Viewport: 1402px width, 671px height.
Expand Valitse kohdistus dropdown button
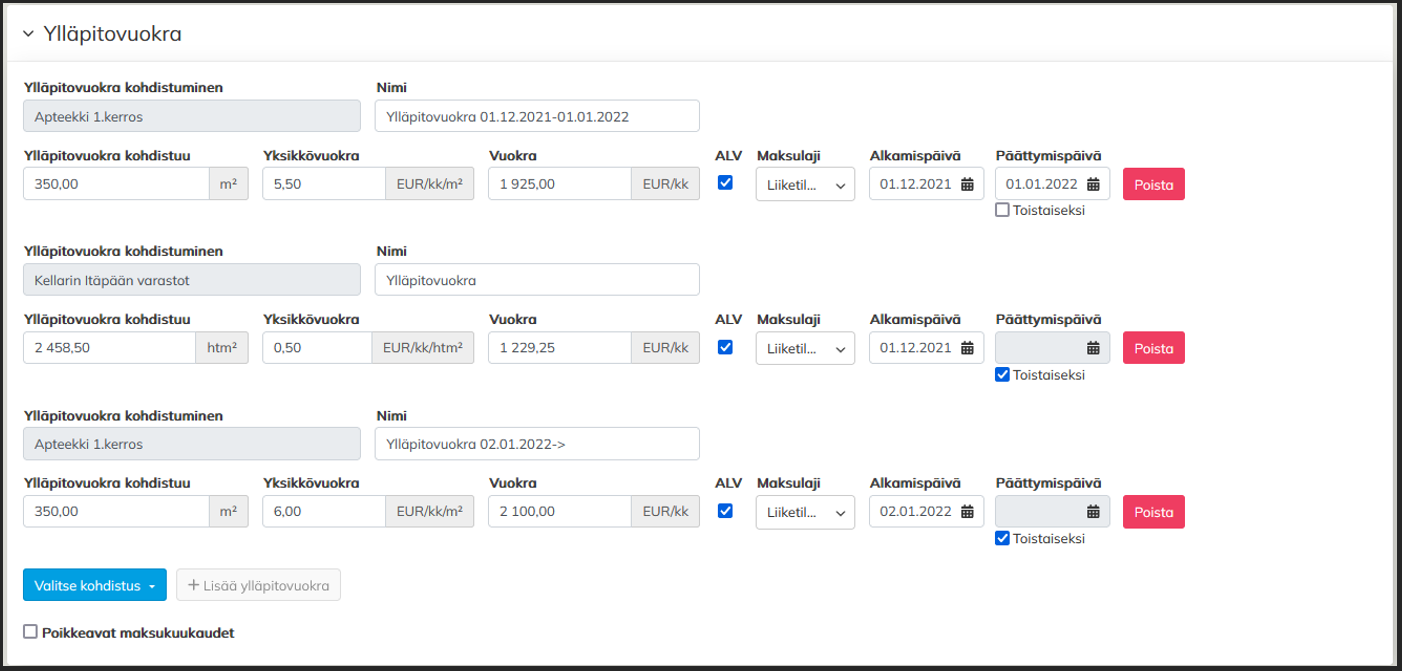pos(94,586)
